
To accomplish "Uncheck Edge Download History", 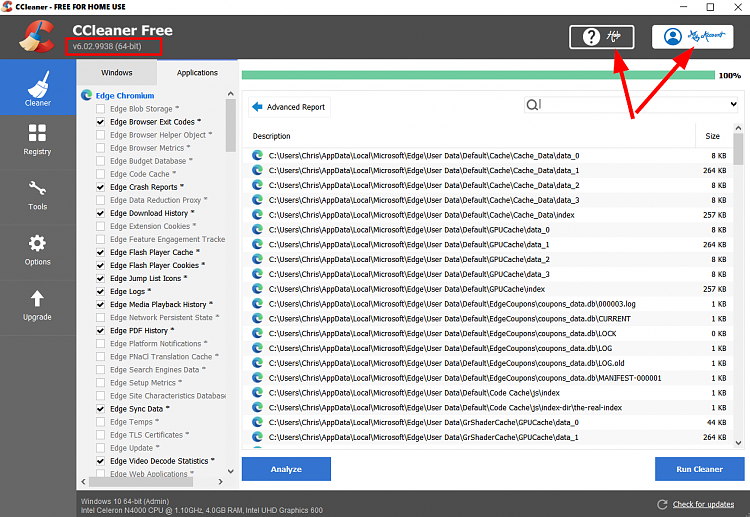I will pos(100,213).
